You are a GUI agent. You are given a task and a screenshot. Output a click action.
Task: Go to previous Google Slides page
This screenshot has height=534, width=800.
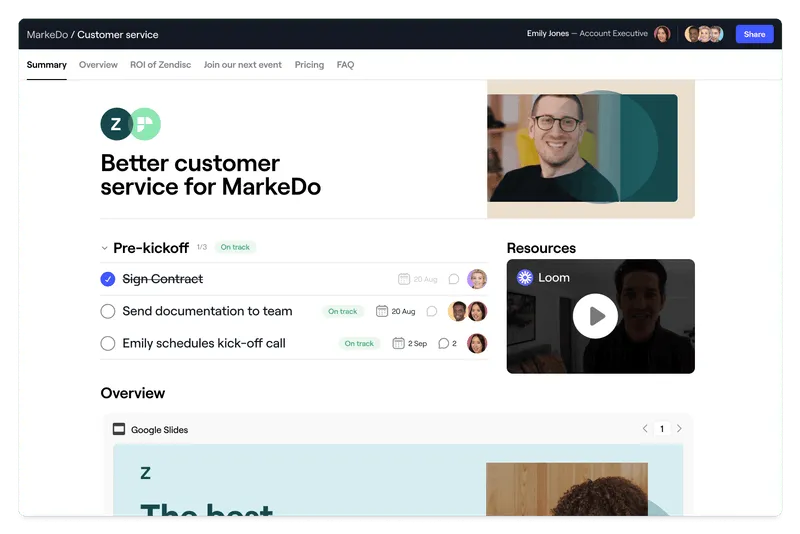pyautogui.click(x=645, y=428)
